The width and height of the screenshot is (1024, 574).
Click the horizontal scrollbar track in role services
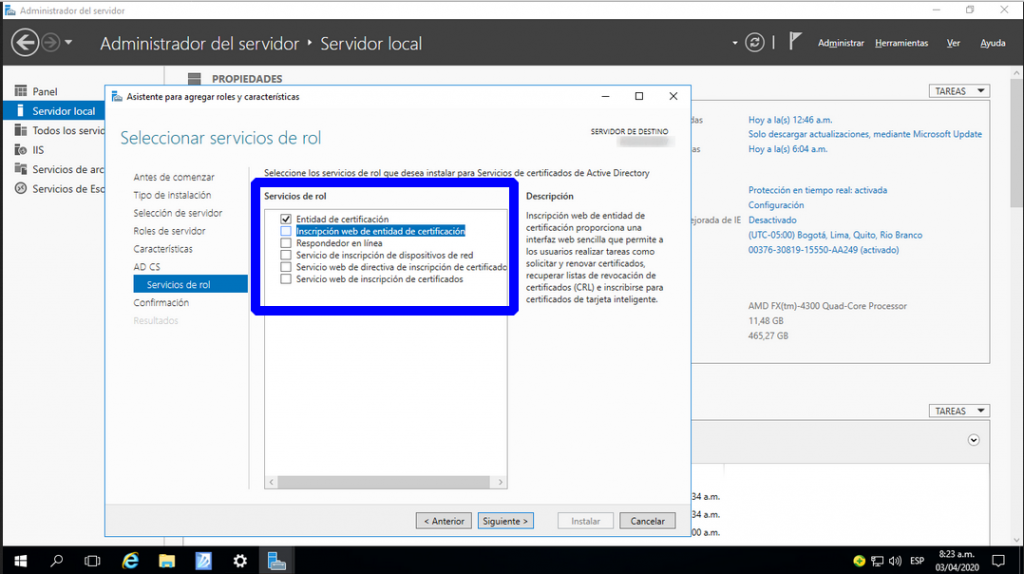coord(384,482)
